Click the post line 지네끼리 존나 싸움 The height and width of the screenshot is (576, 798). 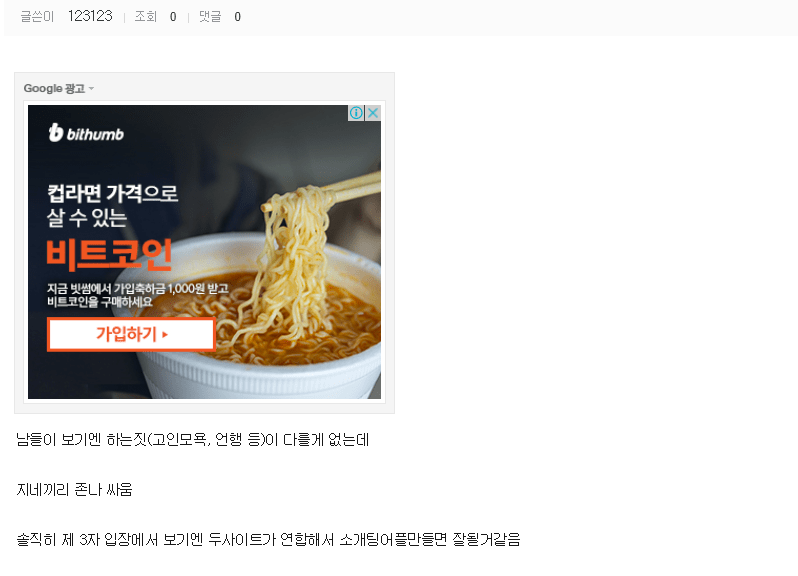[74, 489]
